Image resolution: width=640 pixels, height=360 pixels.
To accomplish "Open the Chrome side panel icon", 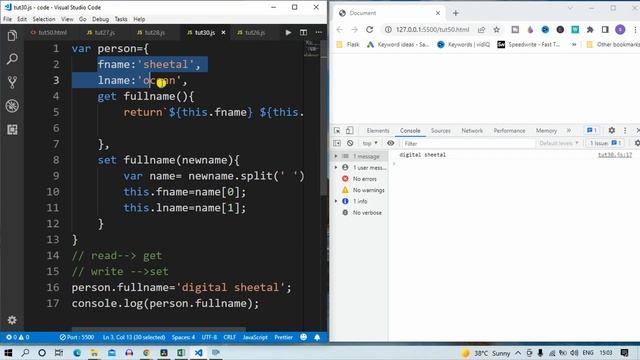I will click(605, 29).
